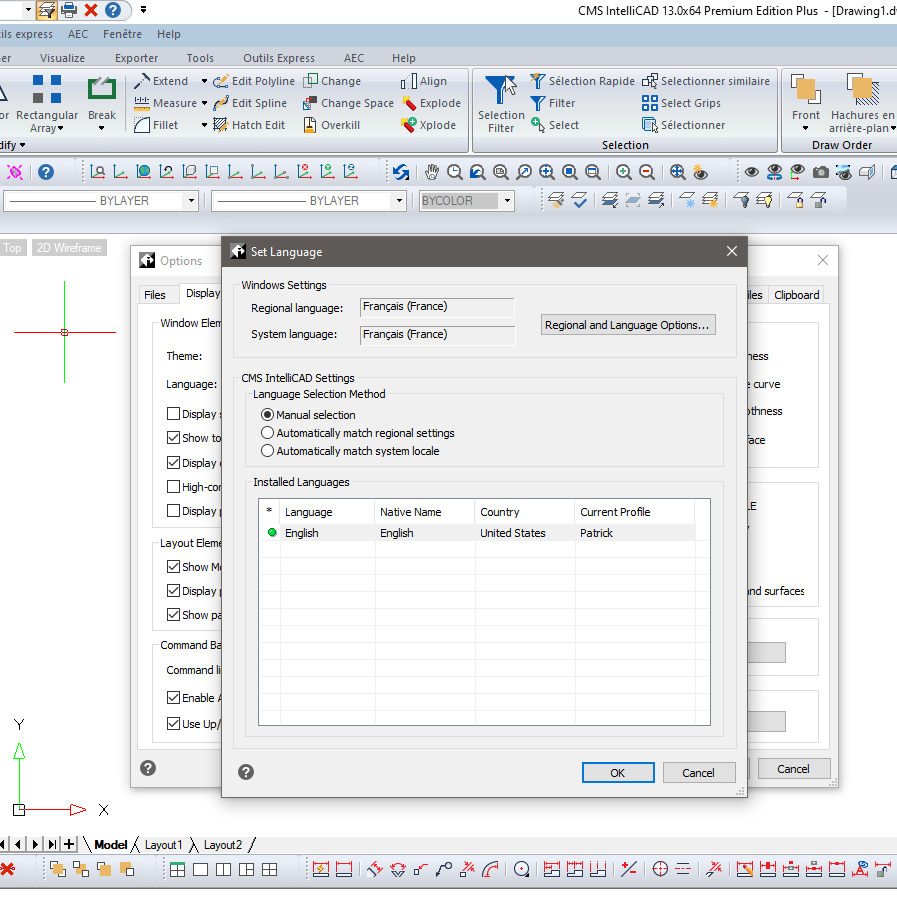The width and height of the screenshot is (897, 918).
Task: Click the Align tool
Action: [424, 81]
